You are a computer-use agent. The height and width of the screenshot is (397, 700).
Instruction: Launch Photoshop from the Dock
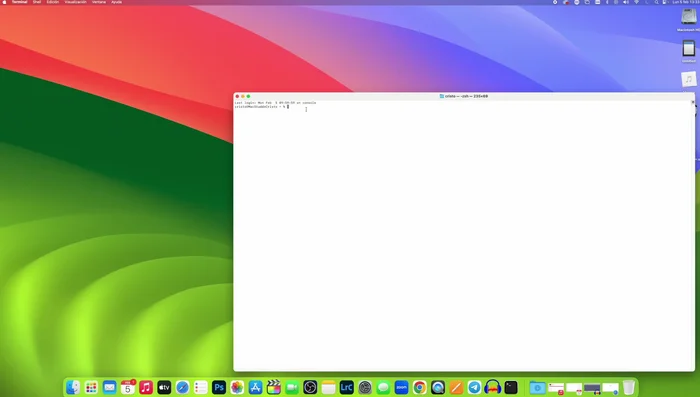(x=219, y=387)
